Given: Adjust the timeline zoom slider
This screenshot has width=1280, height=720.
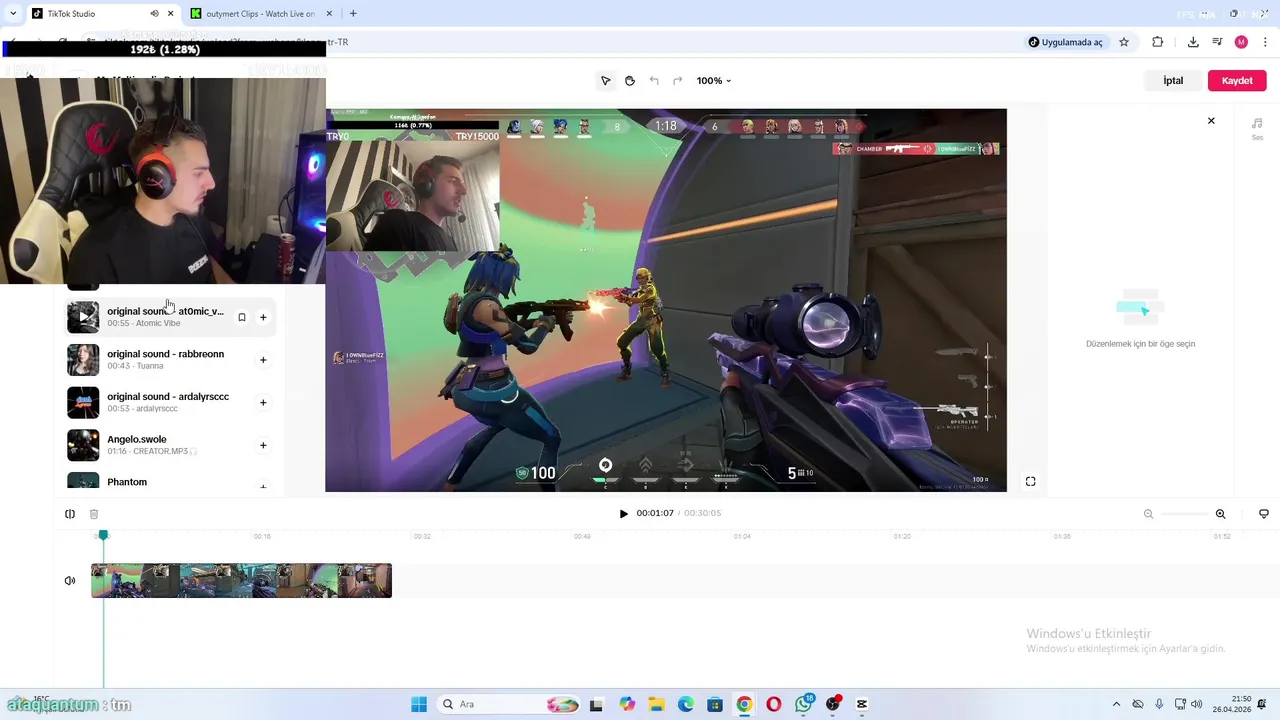Looking at the screenshot, I should click(1184, 514).
